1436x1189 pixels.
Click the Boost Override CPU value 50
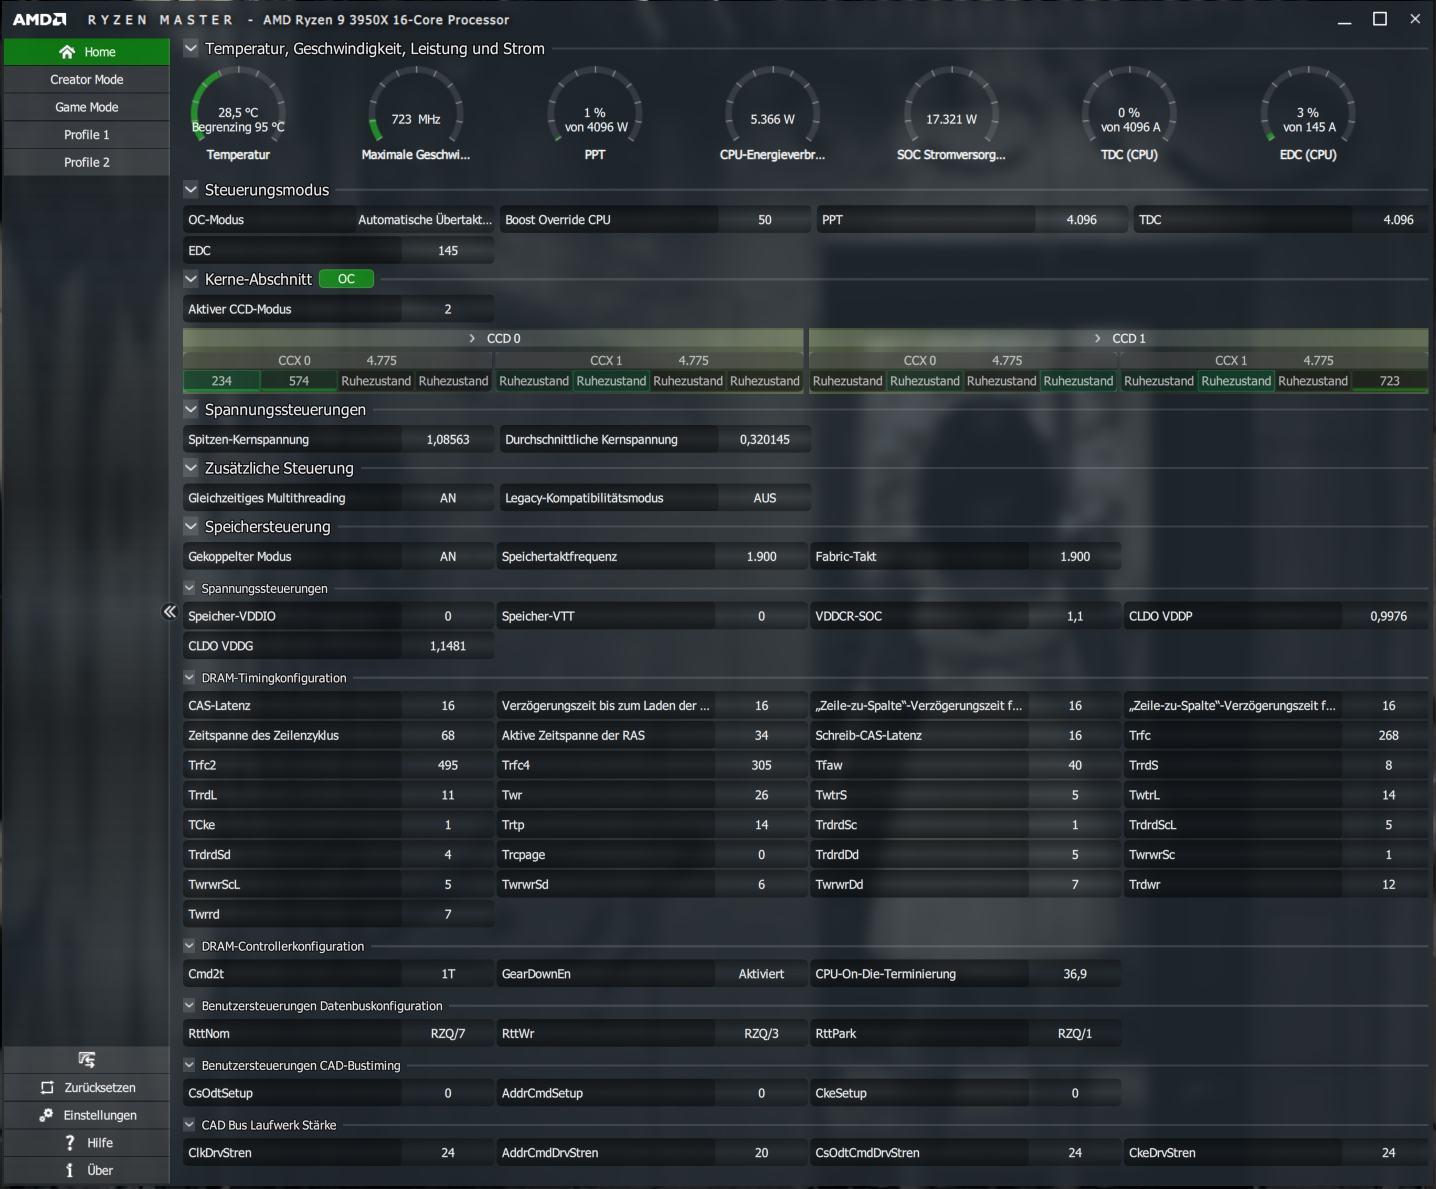tap(765, 220)
